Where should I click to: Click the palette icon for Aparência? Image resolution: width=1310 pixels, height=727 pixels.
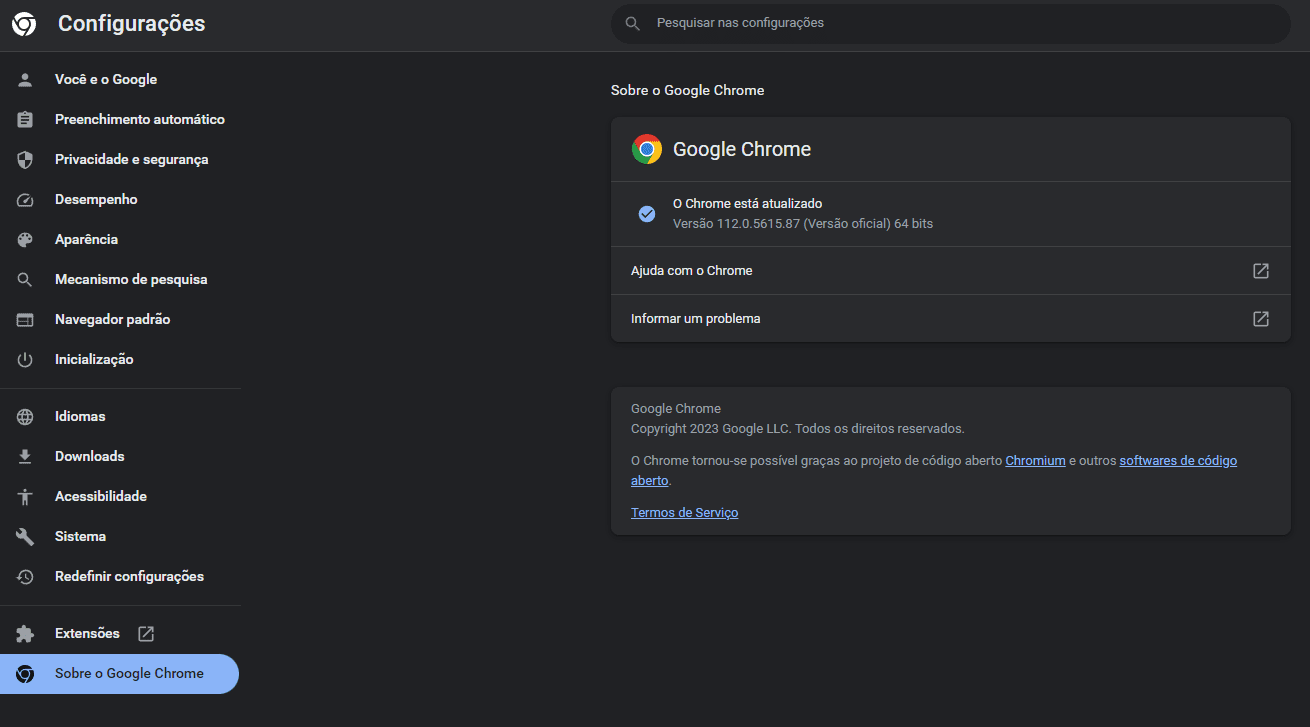[x=25, y=240]
